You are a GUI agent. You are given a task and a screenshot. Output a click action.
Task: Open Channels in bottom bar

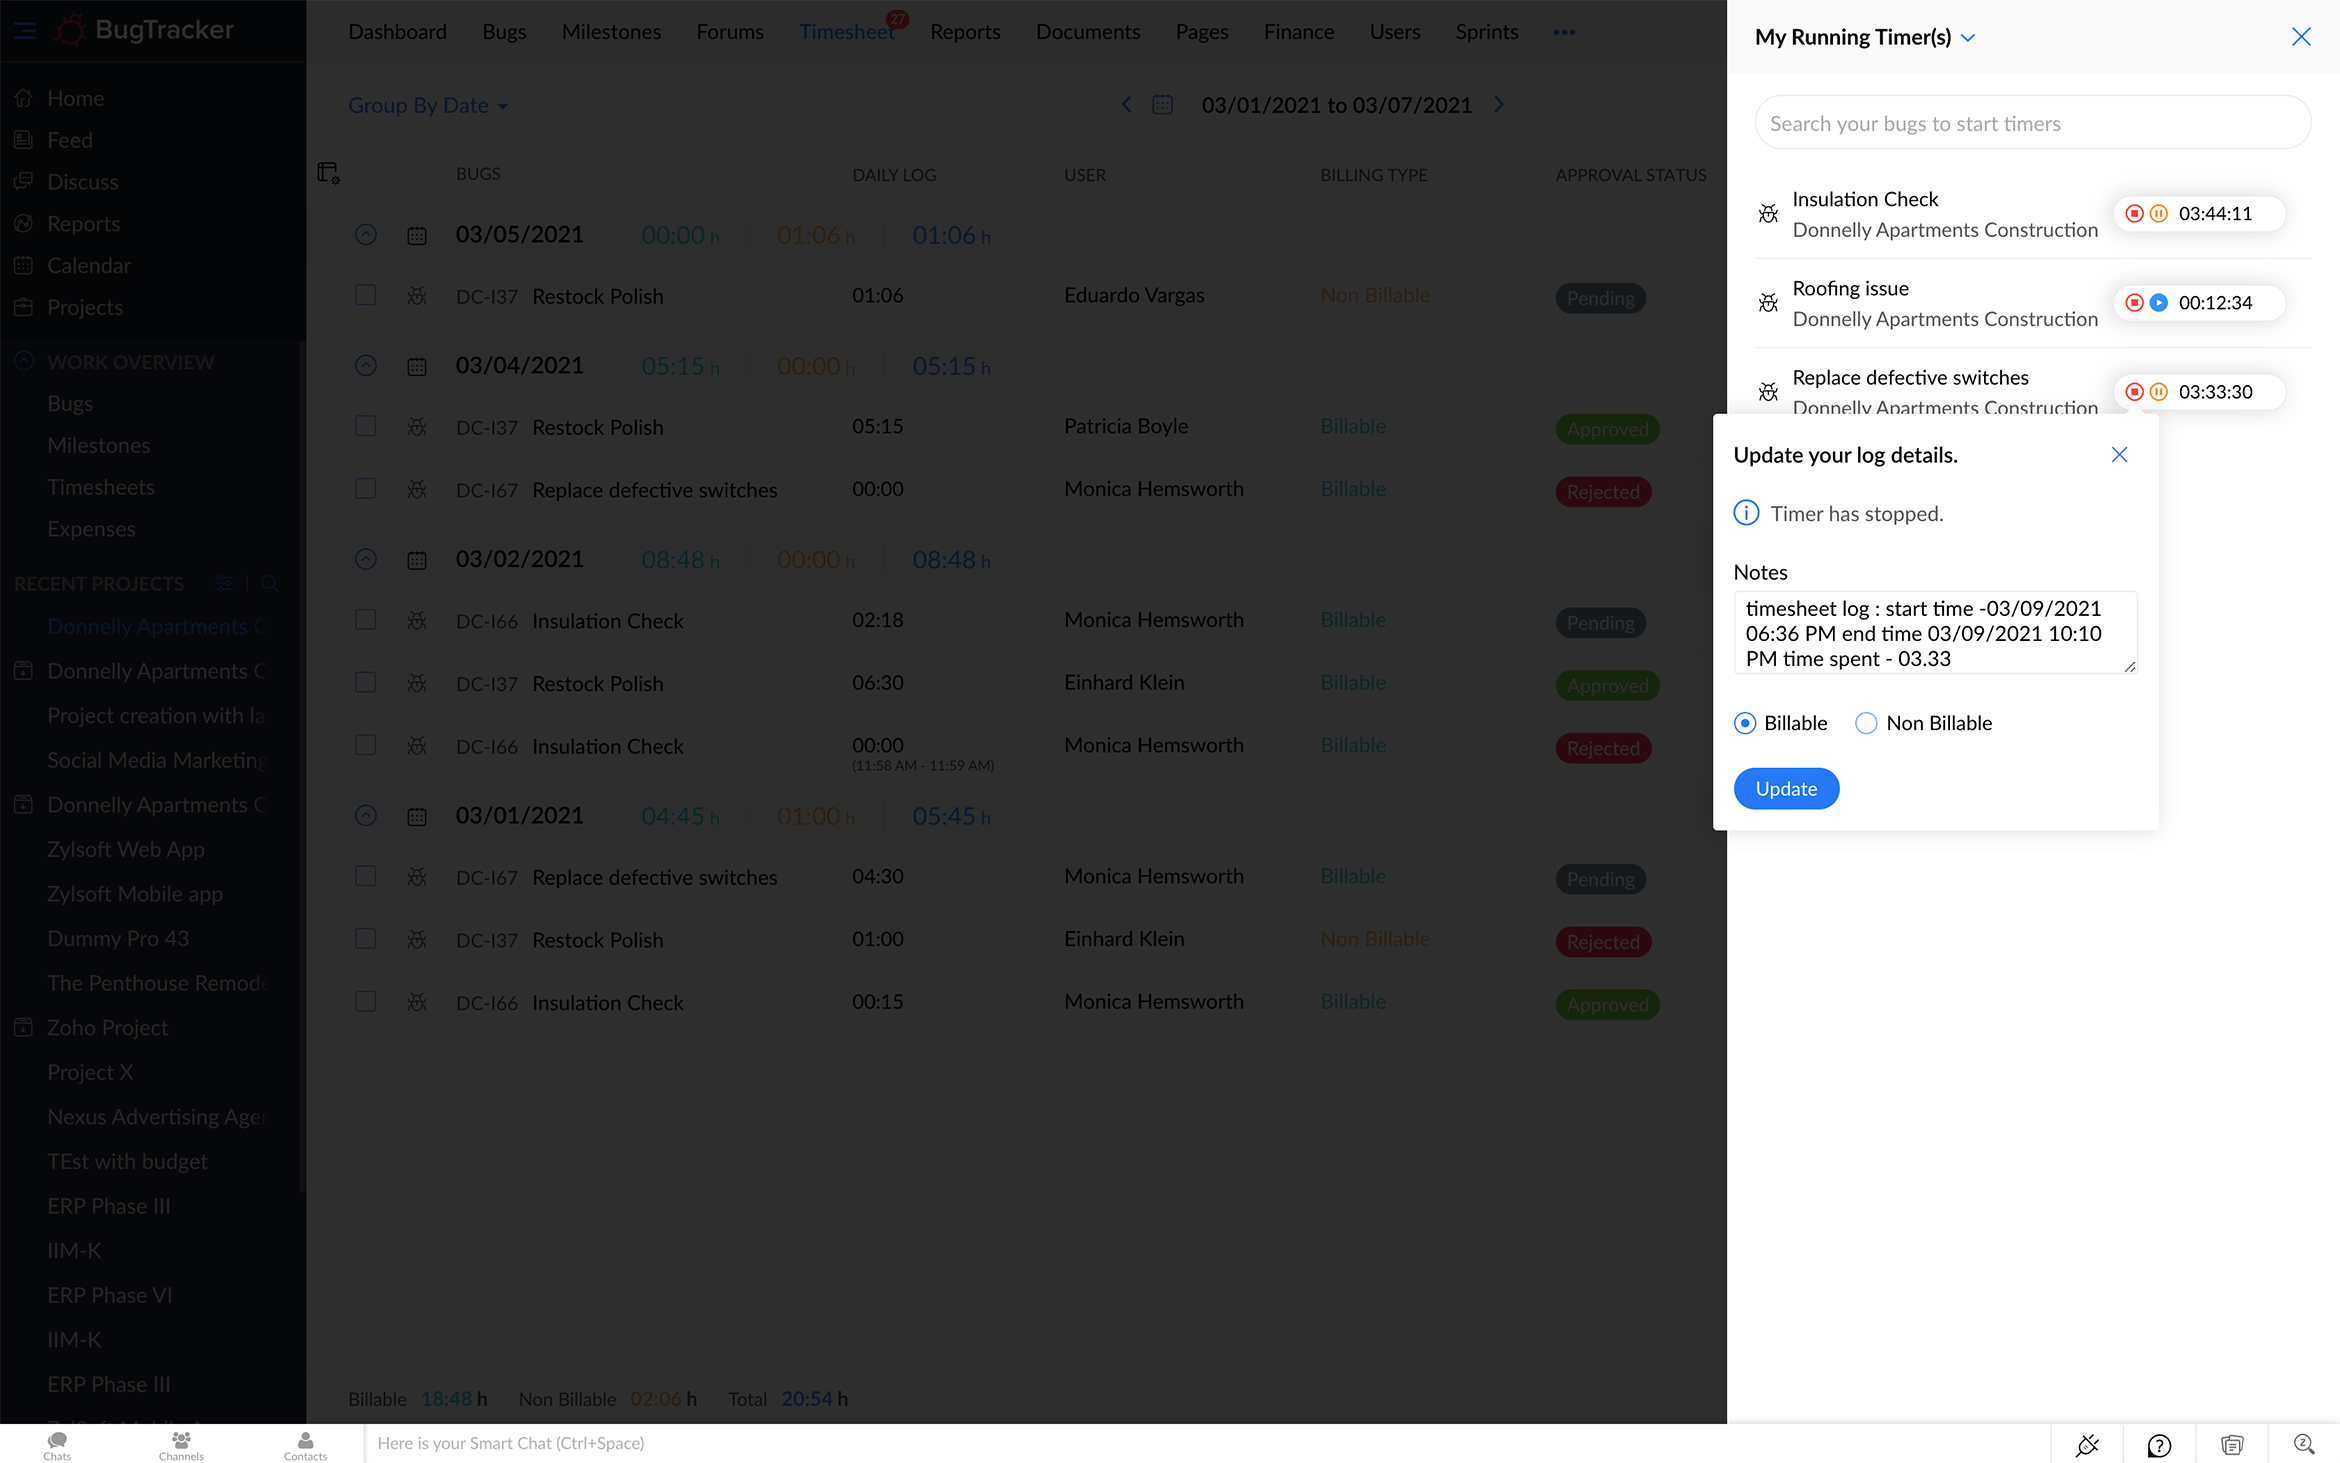(x=181, y=1445)
